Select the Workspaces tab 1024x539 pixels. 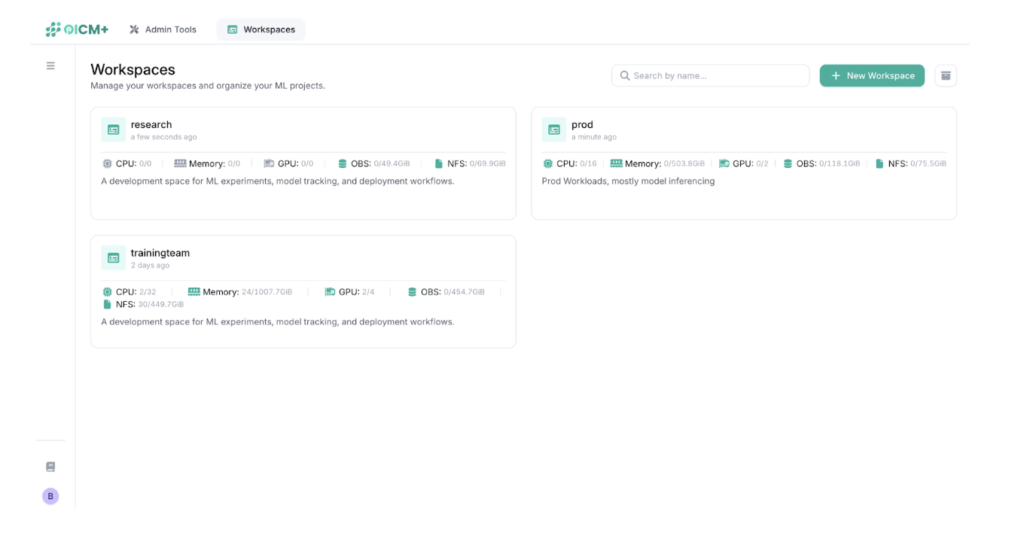tap(261, 30)
